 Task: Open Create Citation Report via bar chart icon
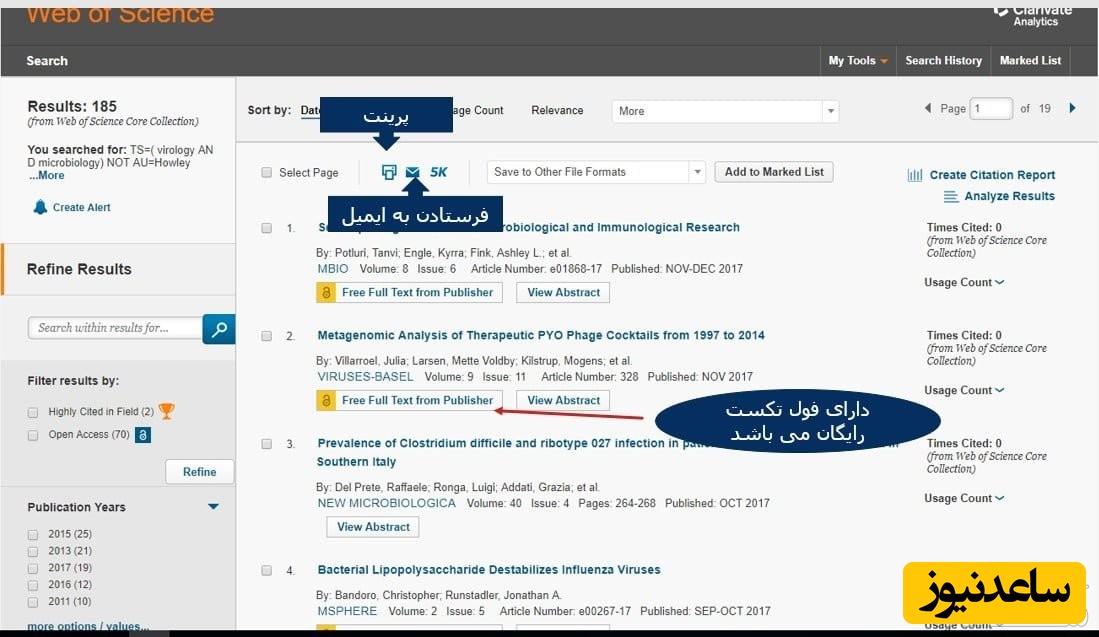click(915, 174)
